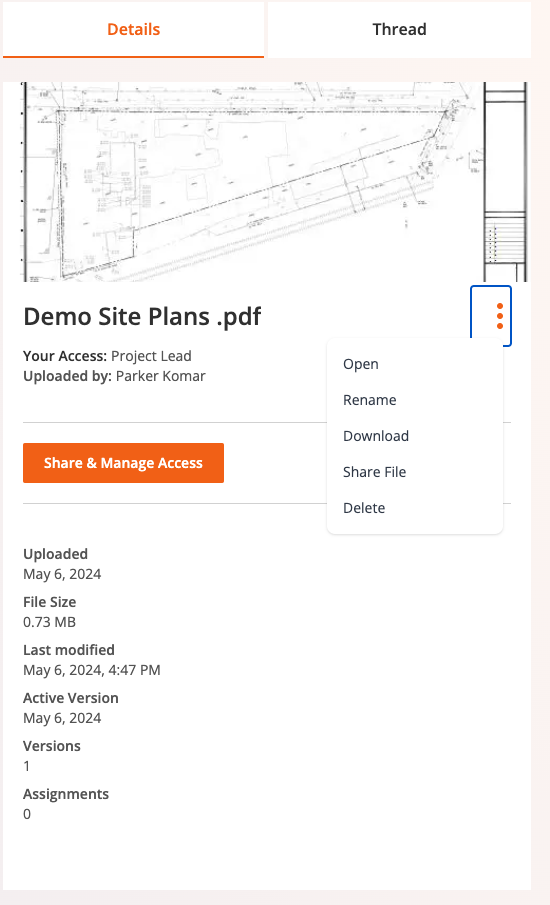This screenshot has height=905, width=550.
Task: Select the Details tab
Action: point(133,29)
